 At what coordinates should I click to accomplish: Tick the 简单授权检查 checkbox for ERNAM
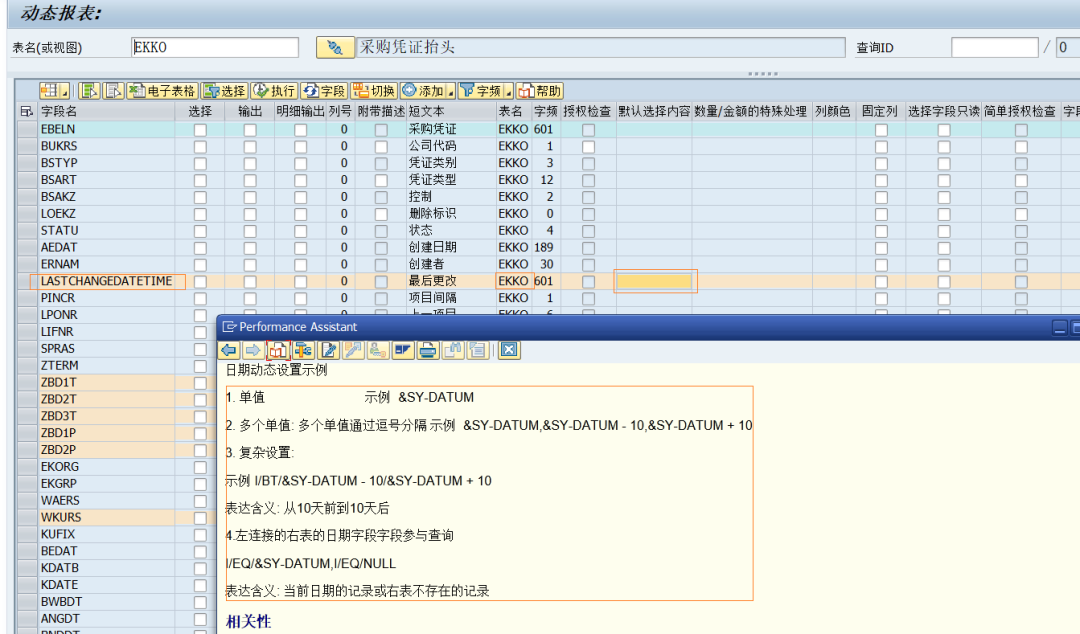[1021, 265]
